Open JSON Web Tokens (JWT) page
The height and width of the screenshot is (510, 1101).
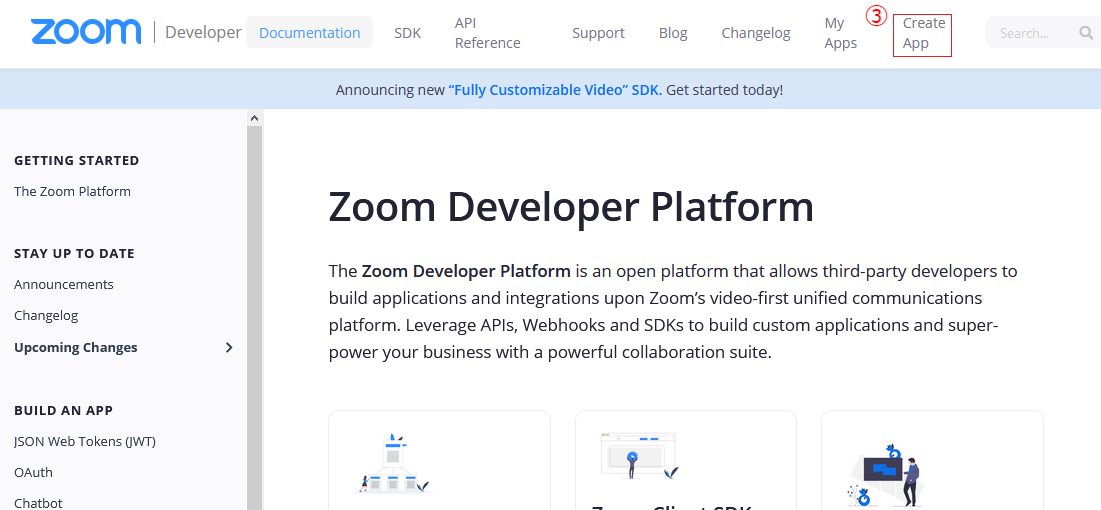coord(85,441)
